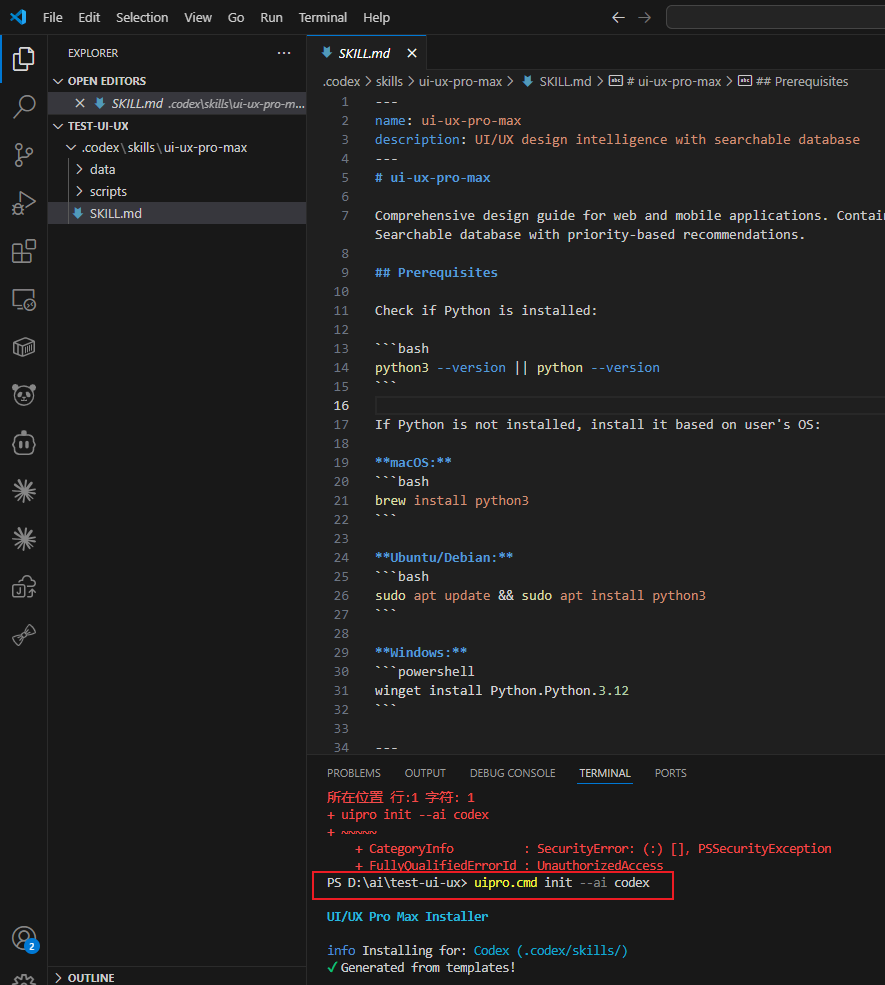Open the Accounts menu with badge 2
The height and width of the screenshot is (985, 885).
click(24, 939)
